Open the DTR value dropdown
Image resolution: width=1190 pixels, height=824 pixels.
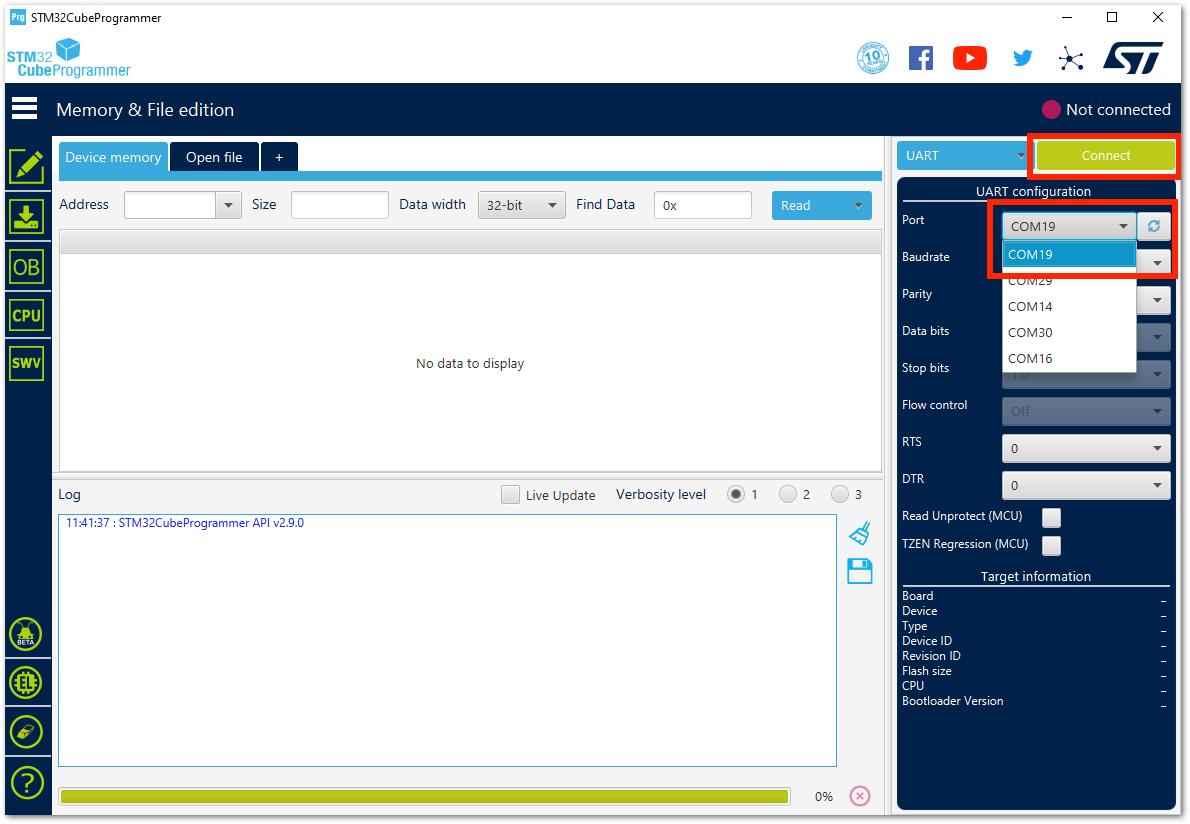[1086, 486]
